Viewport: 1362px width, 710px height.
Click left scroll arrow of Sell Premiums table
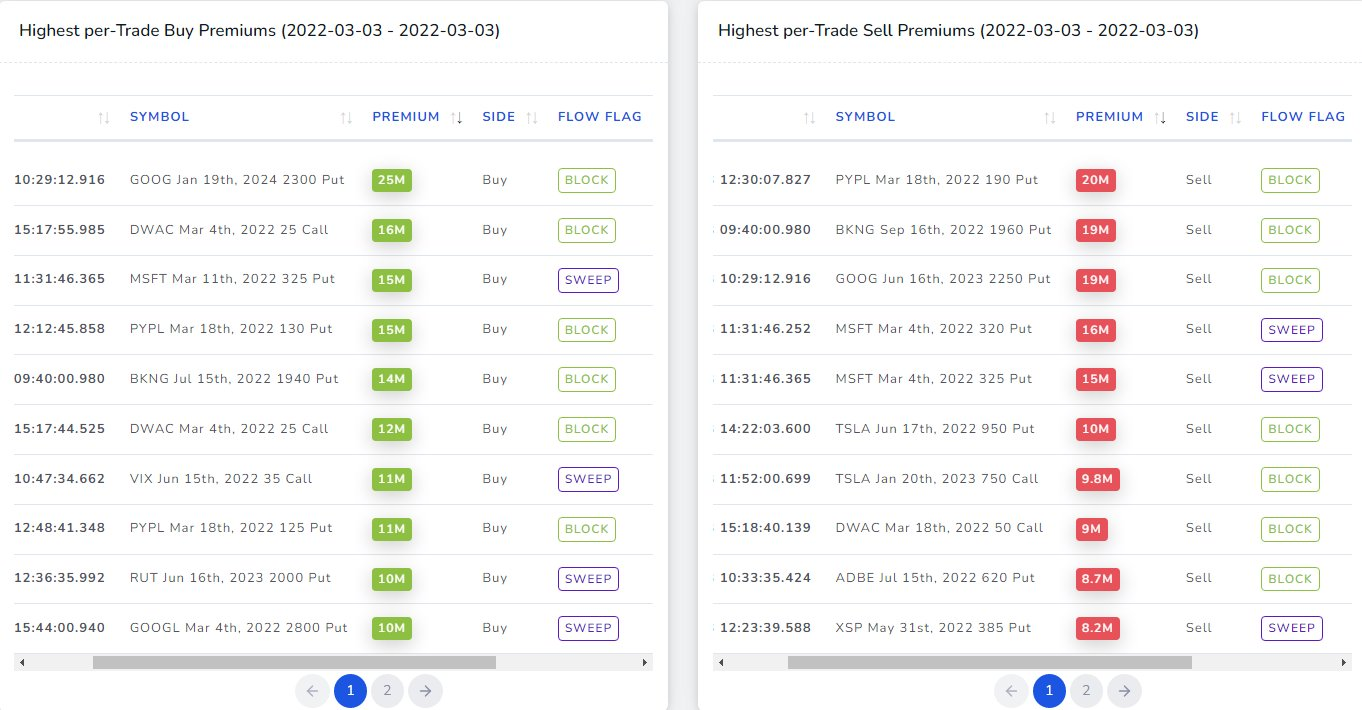721,662
